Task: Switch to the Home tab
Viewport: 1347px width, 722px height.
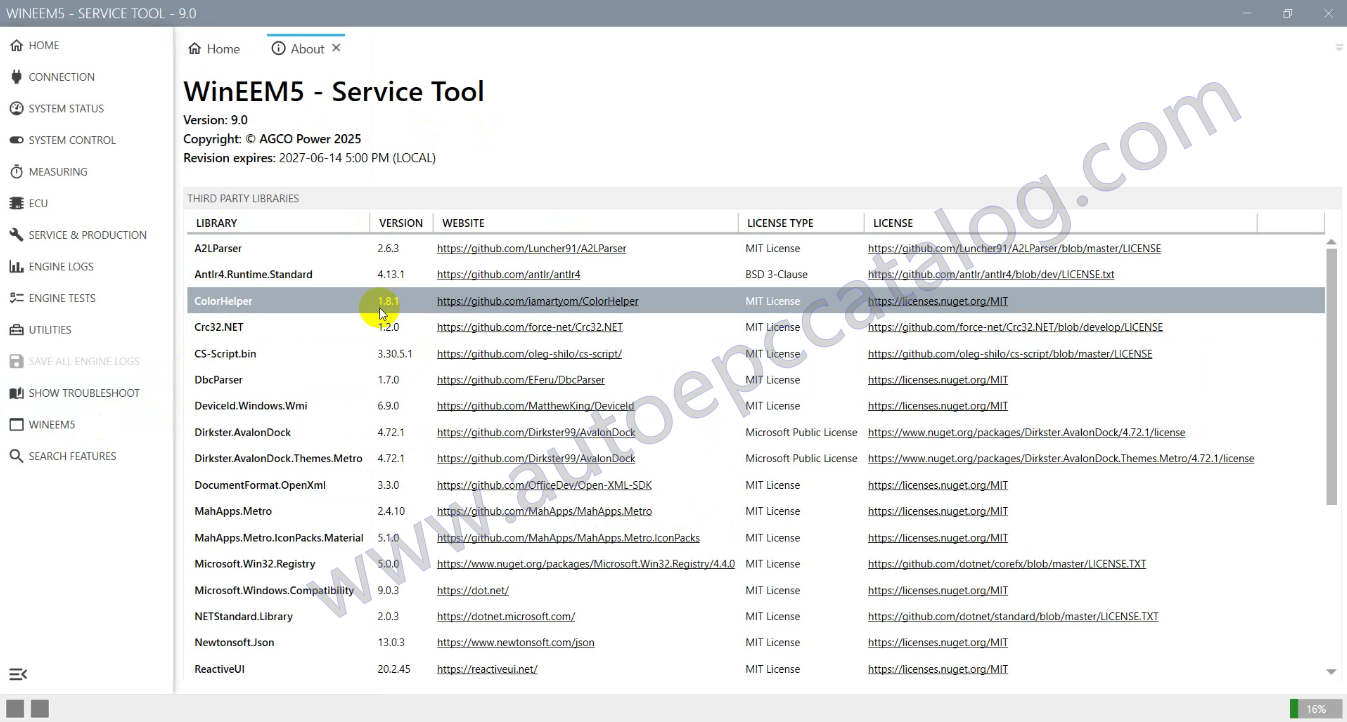Action: coord(214,48)
